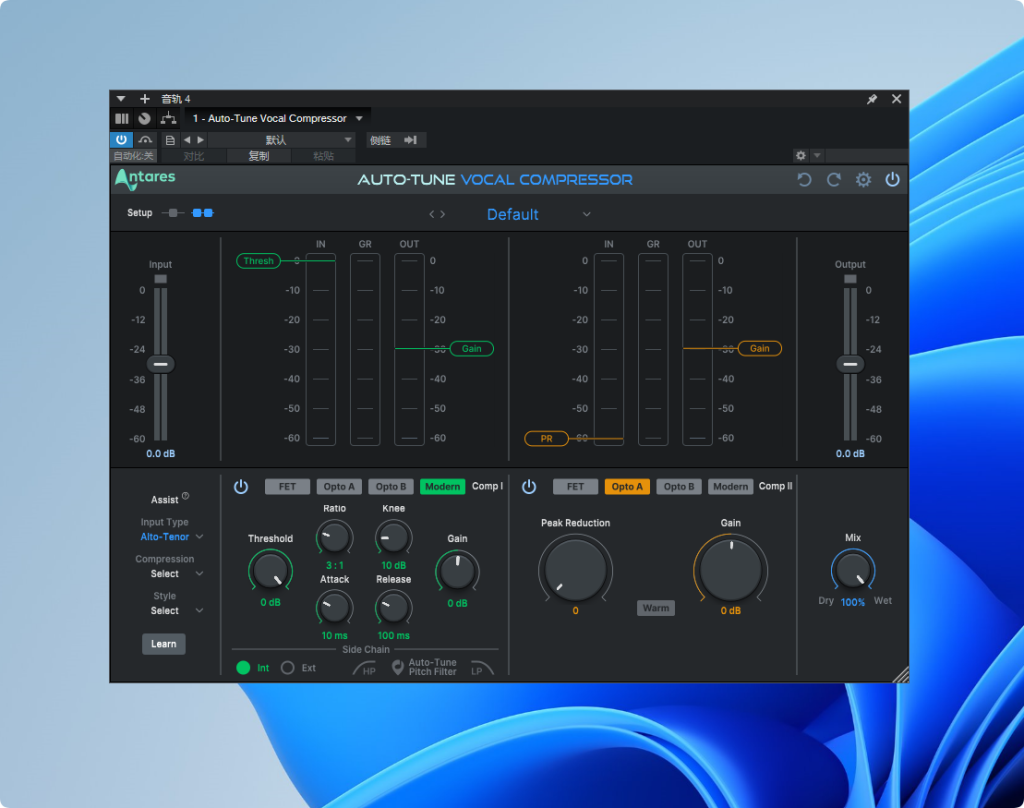The image size is (1024, 808).
Task: Open the plugin window triangle menu
Action: coord(121,99)
